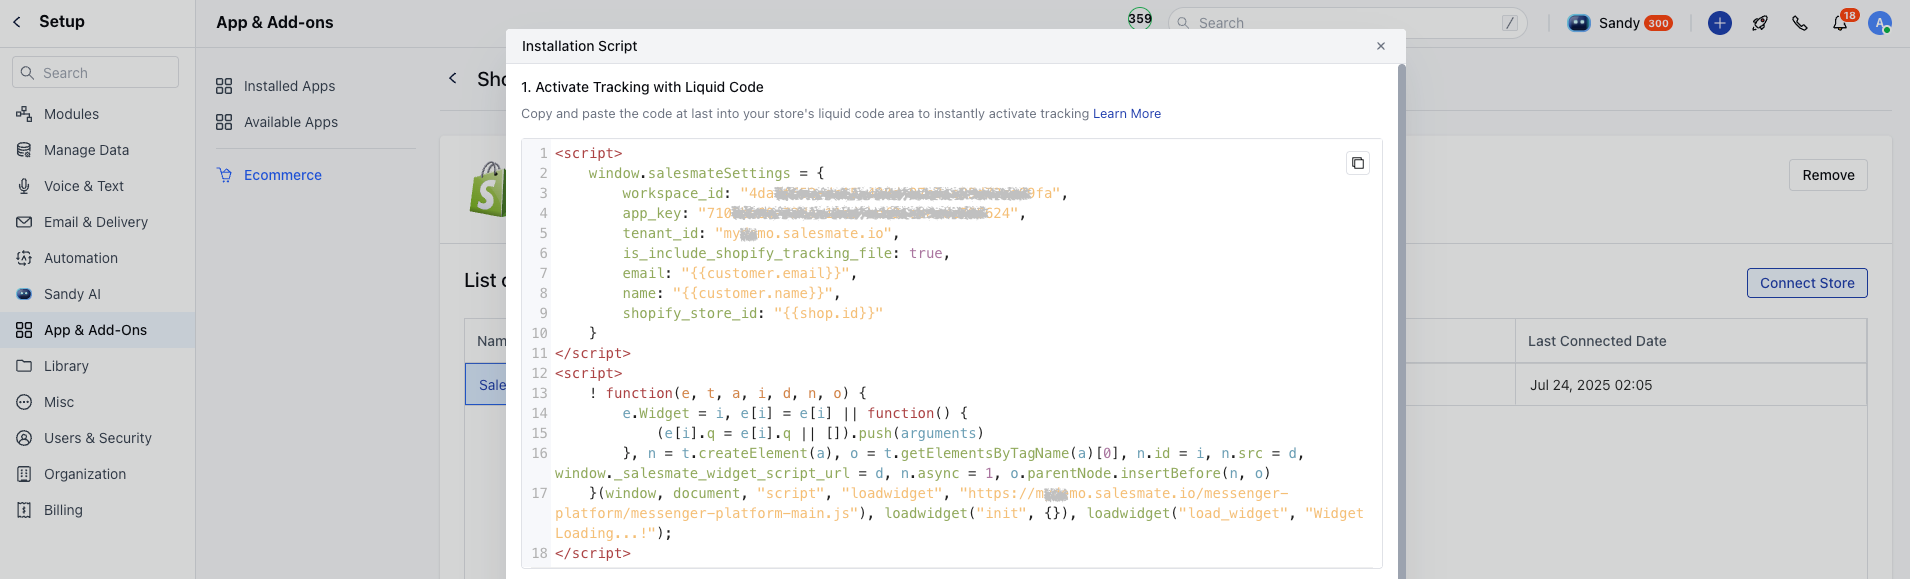
Task: Open the Learn More link
Action: tap(1127, 114)
